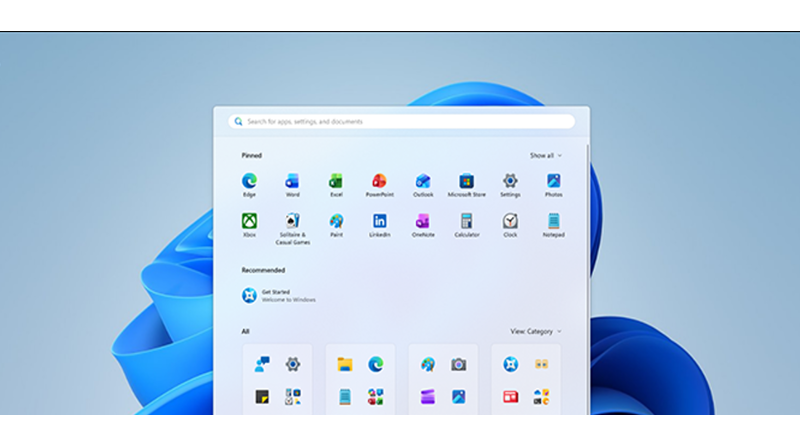Image resolution: width=800 pixels, height=445 pixels.
Task: Open the pinned Outlook app
Action: (x=423, y=185)
